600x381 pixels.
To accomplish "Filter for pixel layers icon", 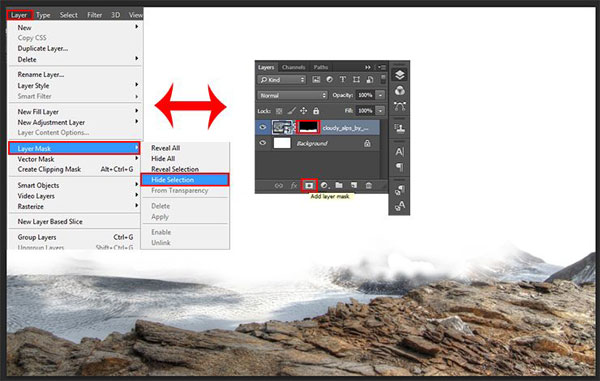I will [316, 80].
